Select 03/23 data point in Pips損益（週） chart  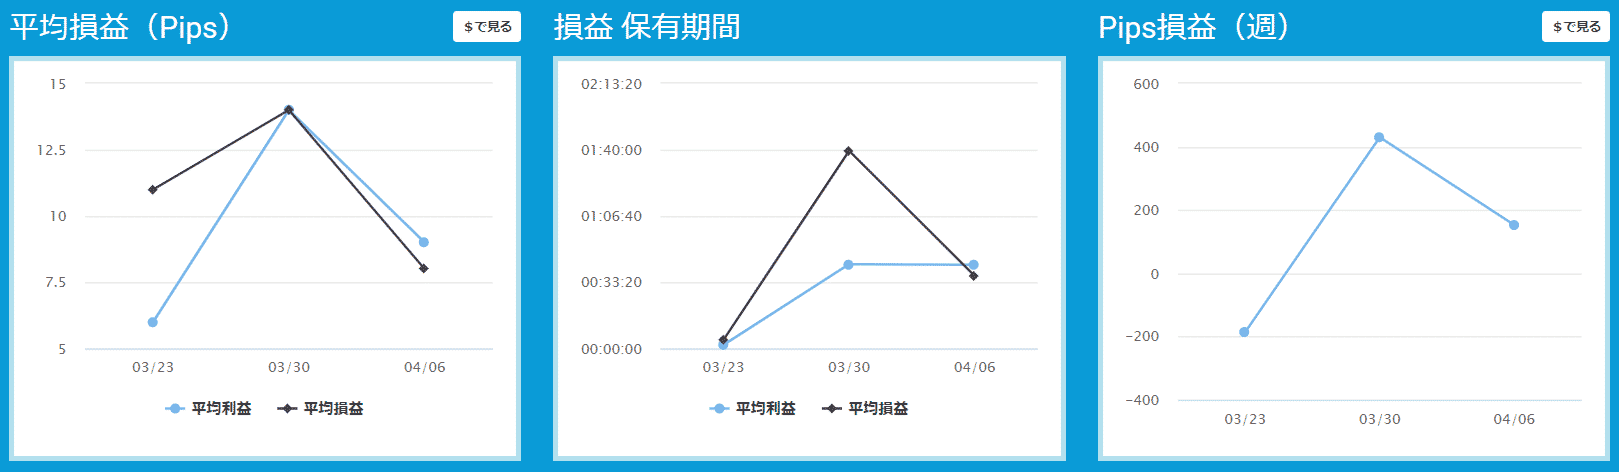click(1244, 332)
